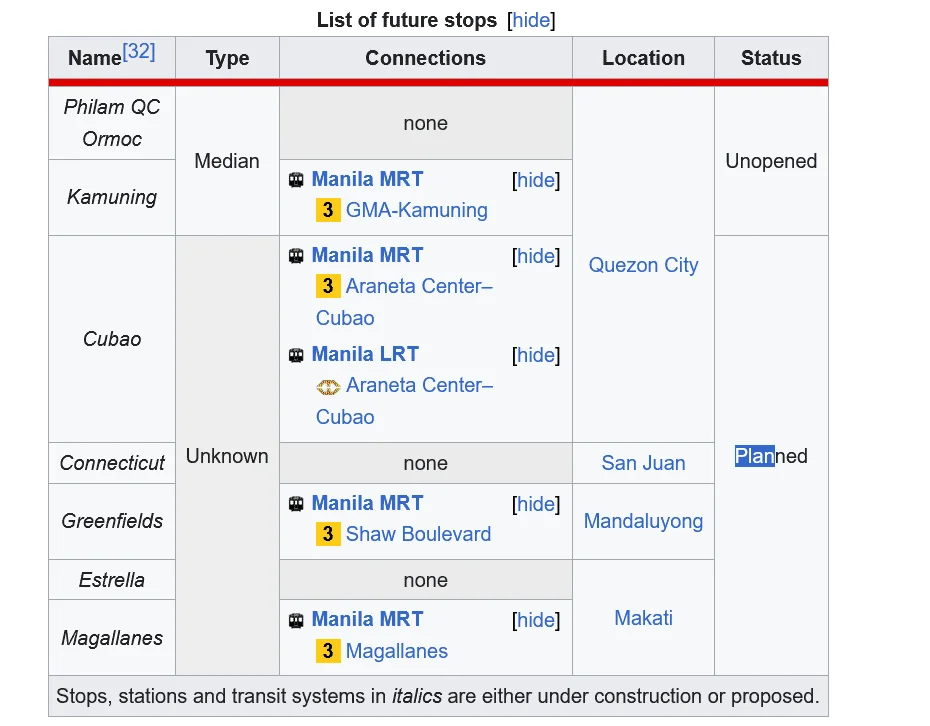Click the Philam QC stop name
Viewport: 930px width, 726px height.
pos(112,107)
